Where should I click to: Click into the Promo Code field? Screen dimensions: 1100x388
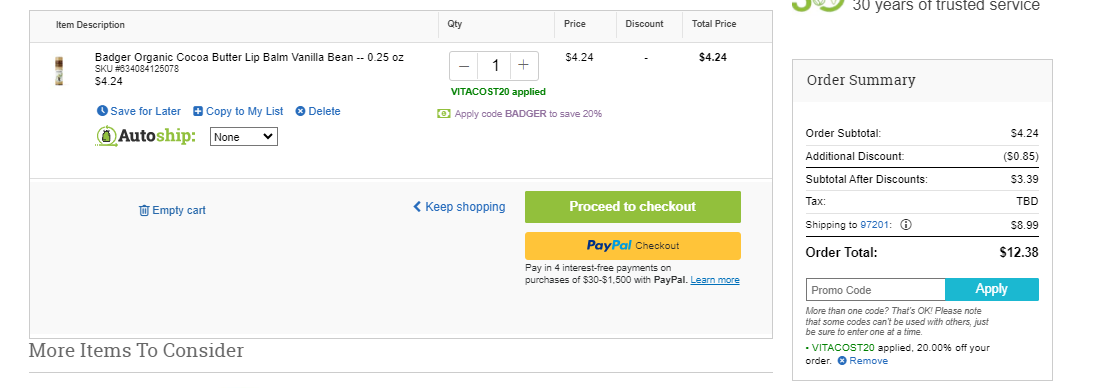tap(876, 290)
